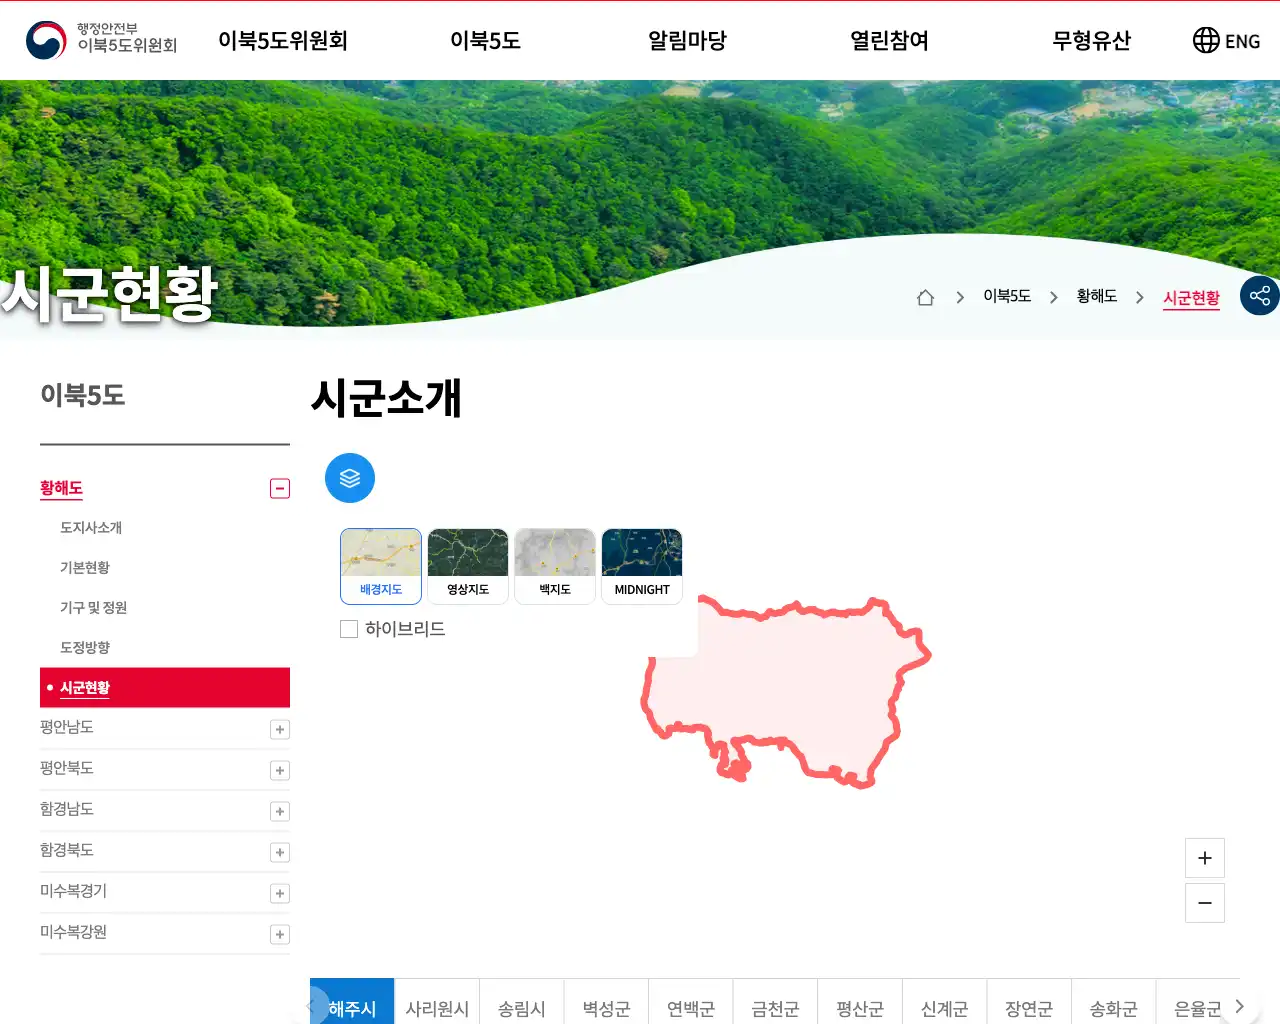Expand the 평안남도 section
1280x1024 pixels.
(280, 729)
